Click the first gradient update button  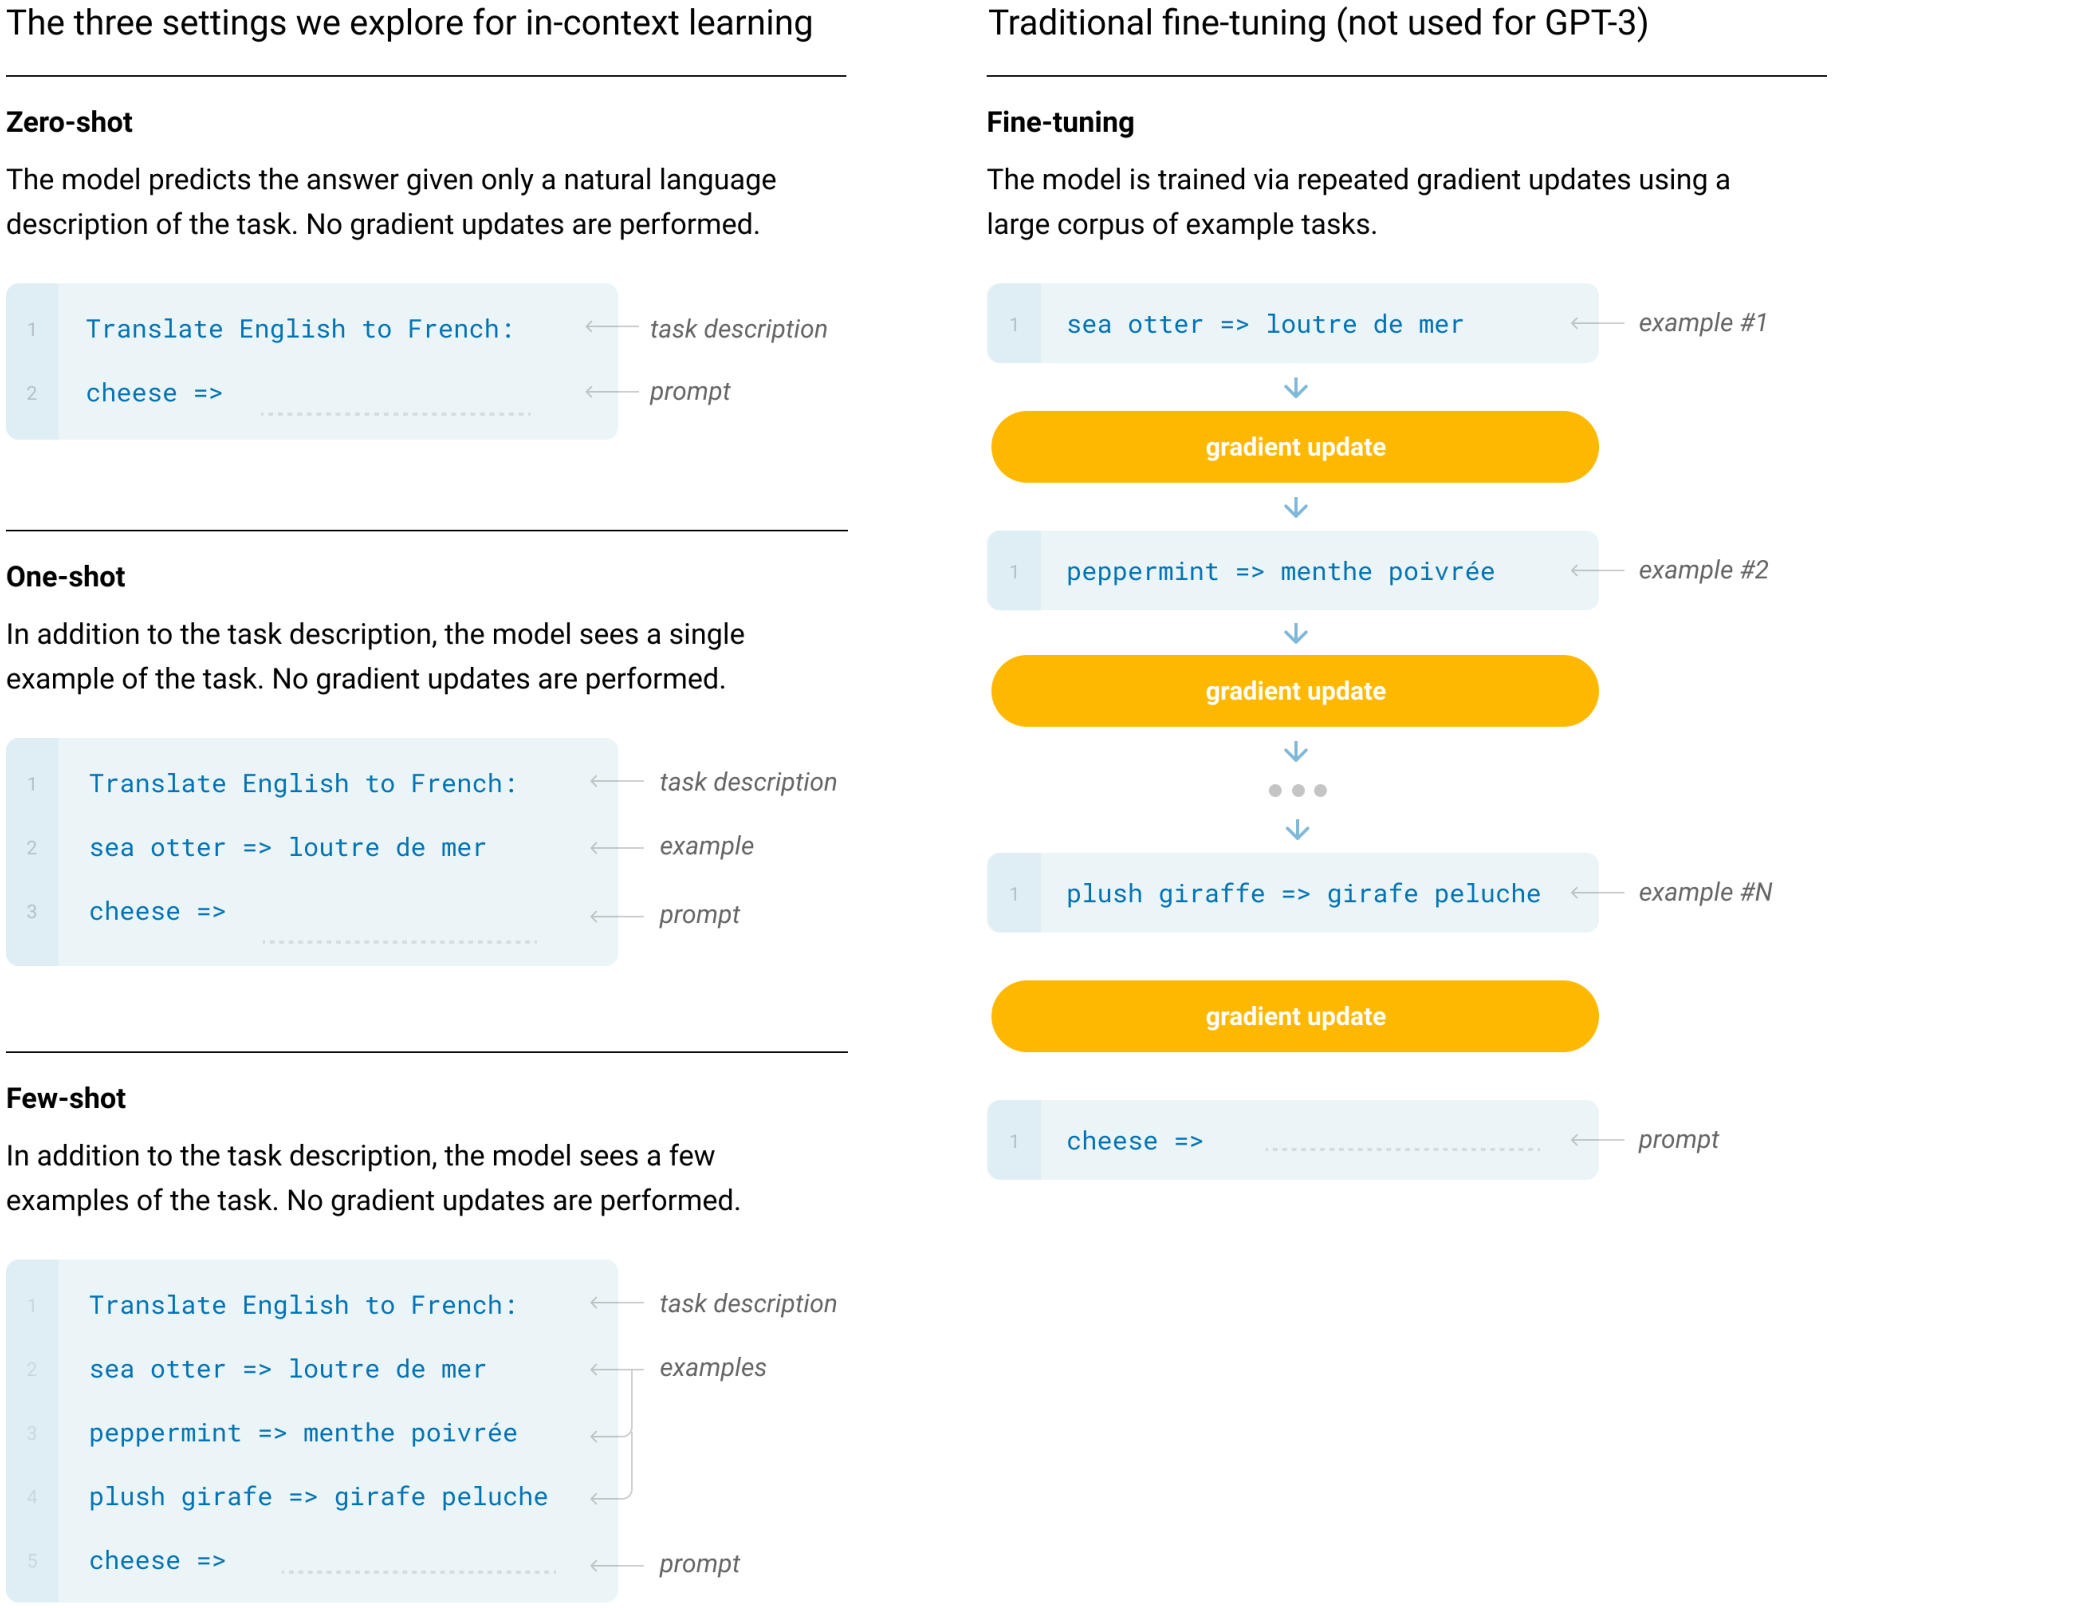[x=1294, y=447]
